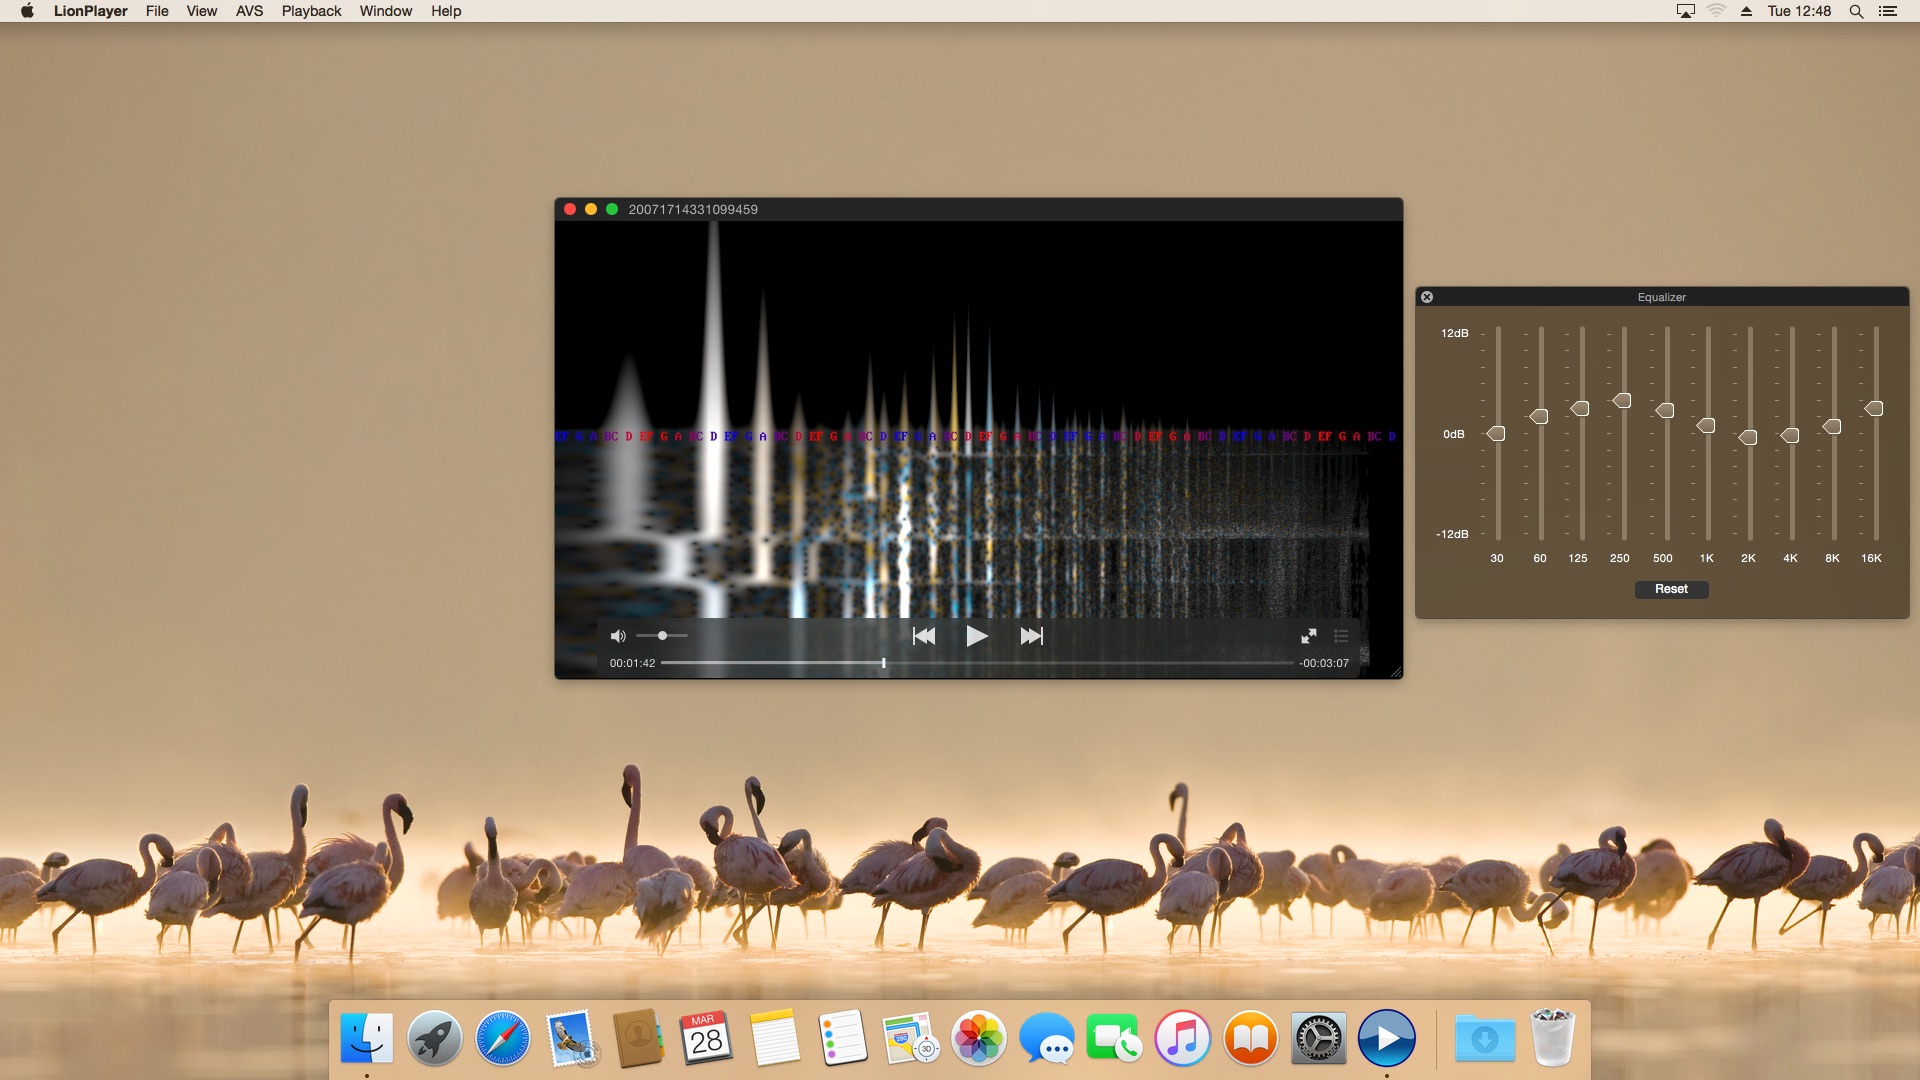Reset the equalizer settings
Image resolution: width=1920 pixels, height=1080 pixels.
click(x=1671, y=589)
